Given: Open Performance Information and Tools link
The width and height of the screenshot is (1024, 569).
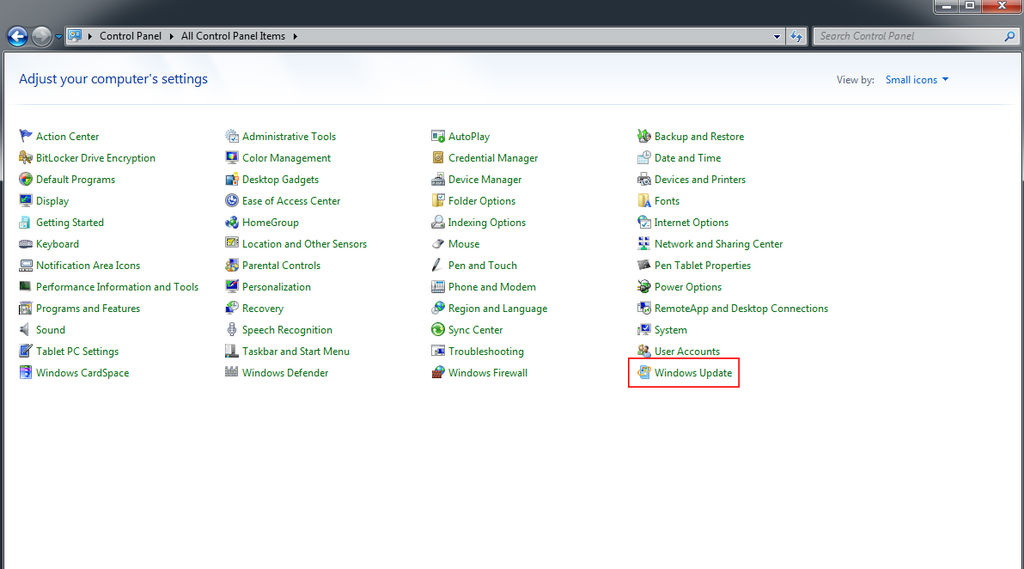Looking at the screenshot, I should coord(118,287).
